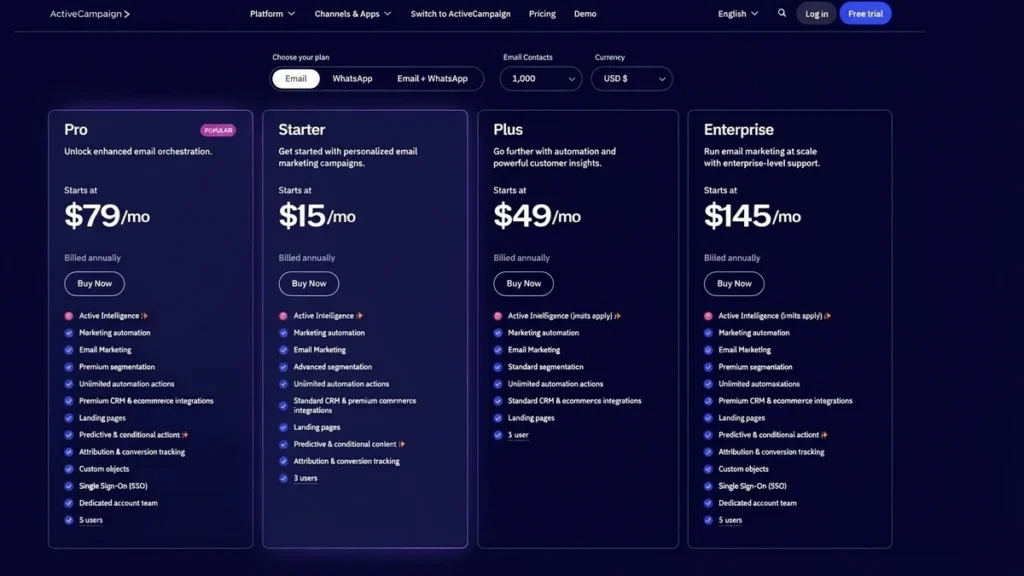1024x576 pixels.
Task: Open the Currency USD $ dropdown
Action: pos(632,78)
